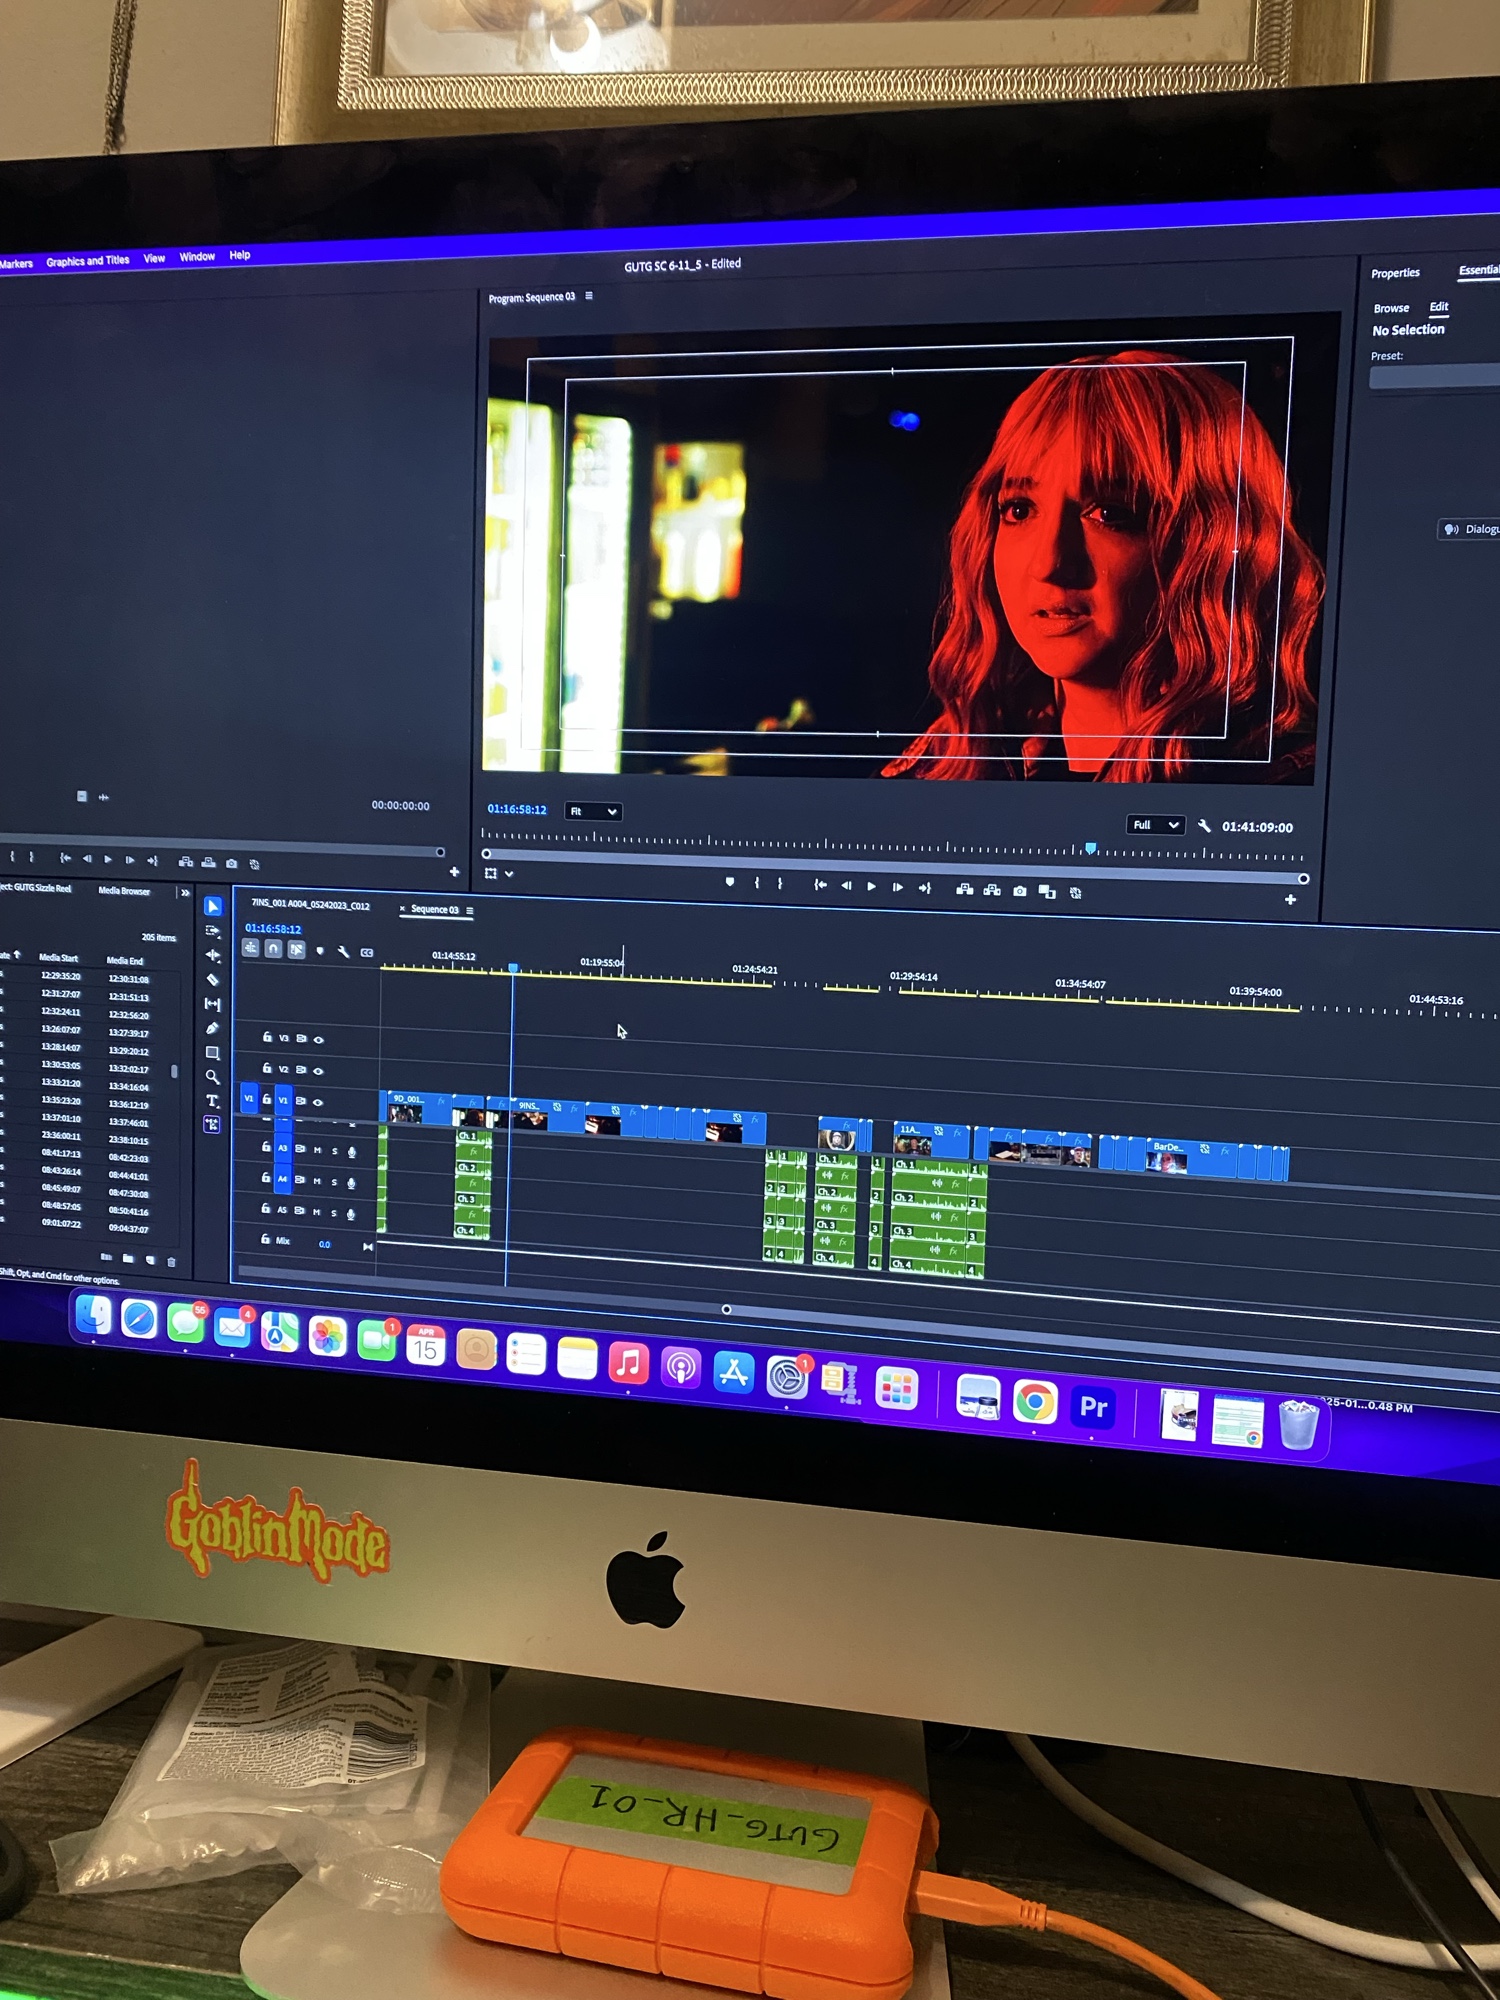Select the Zoom magnifier tool
The image size is (1500, 2000).
pos(212,1077)
